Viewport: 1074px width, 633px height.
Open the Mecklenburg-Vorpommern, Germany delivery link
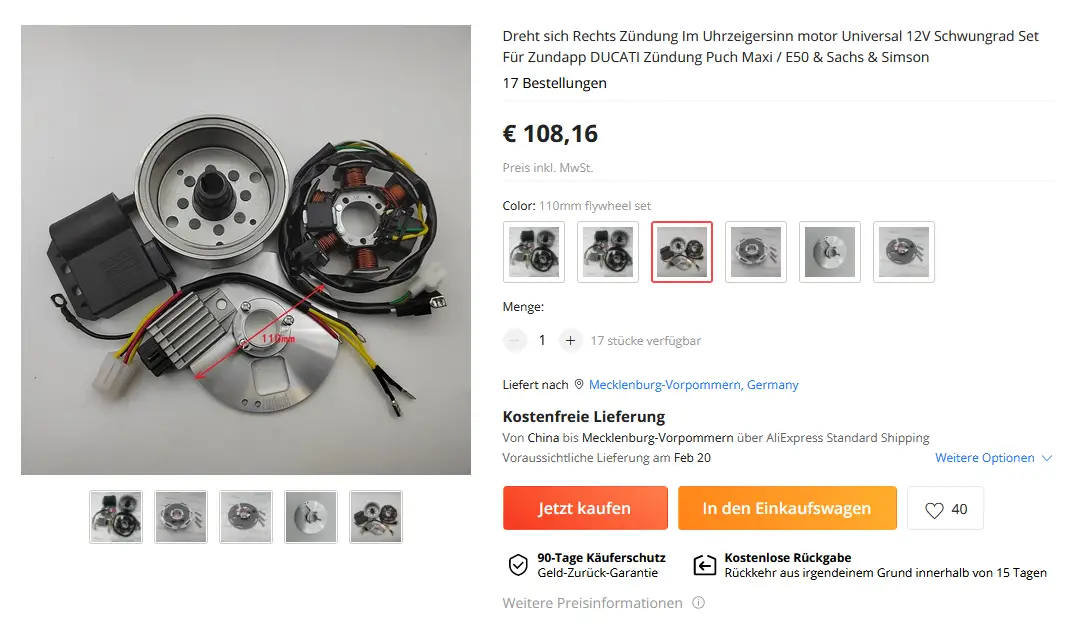tap(693, 384)
